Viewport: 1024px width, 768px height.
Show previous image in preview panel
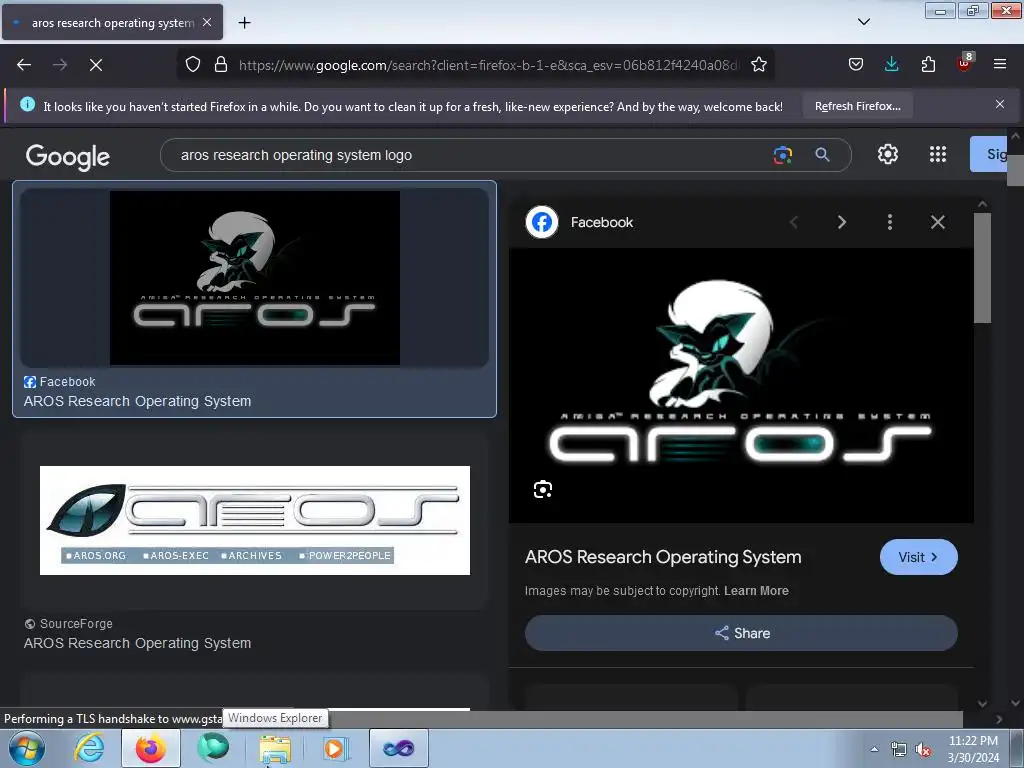click(x=793, y=222)
